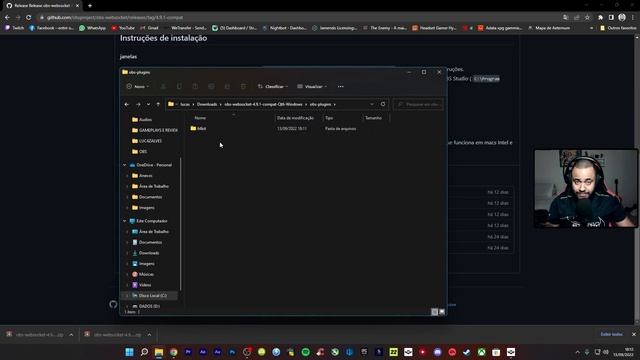The height and width of the screenshot is (360, 640).
Task: Reload the GitHub page in Chrome
Action: pyautogui.click(x=28, y=18)
